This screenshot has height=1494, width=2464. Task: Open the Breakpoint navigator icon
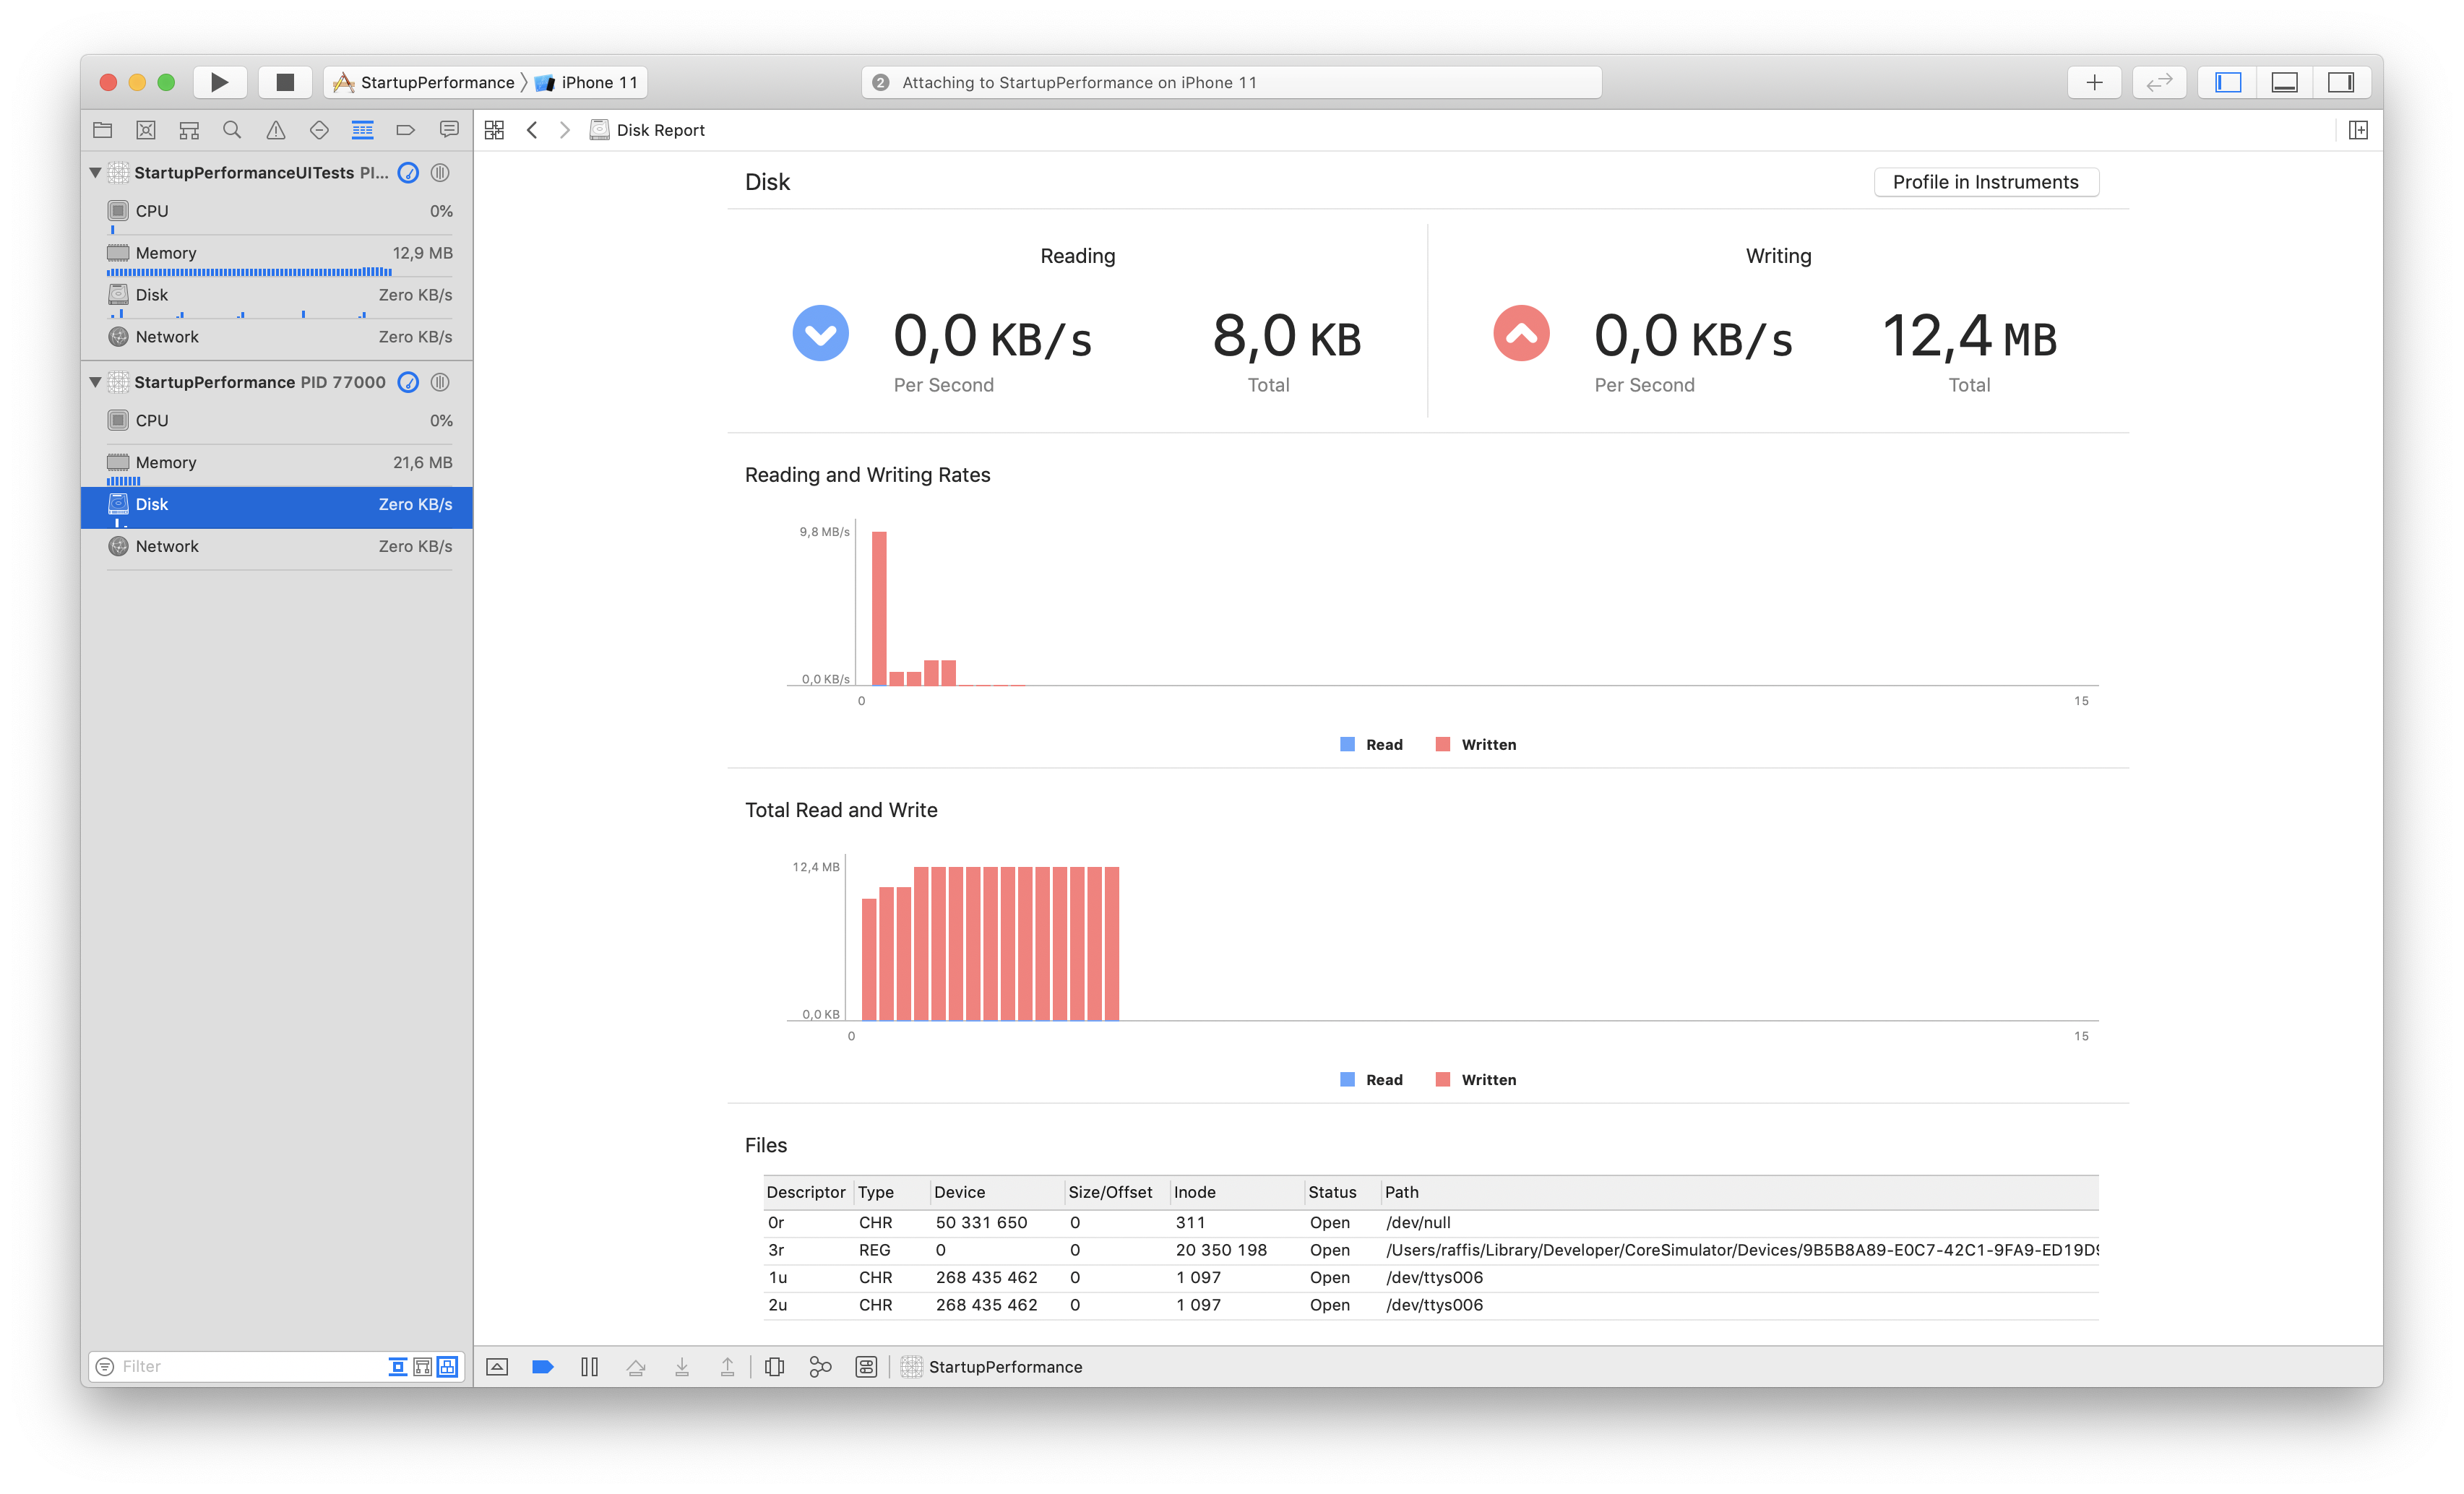405,130
